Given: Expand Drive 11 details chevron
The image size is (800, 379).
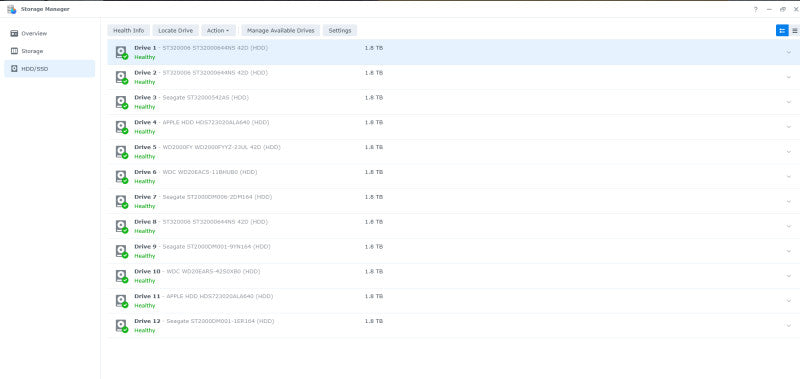Looking at the screenshot, I should tap(789, 301).
